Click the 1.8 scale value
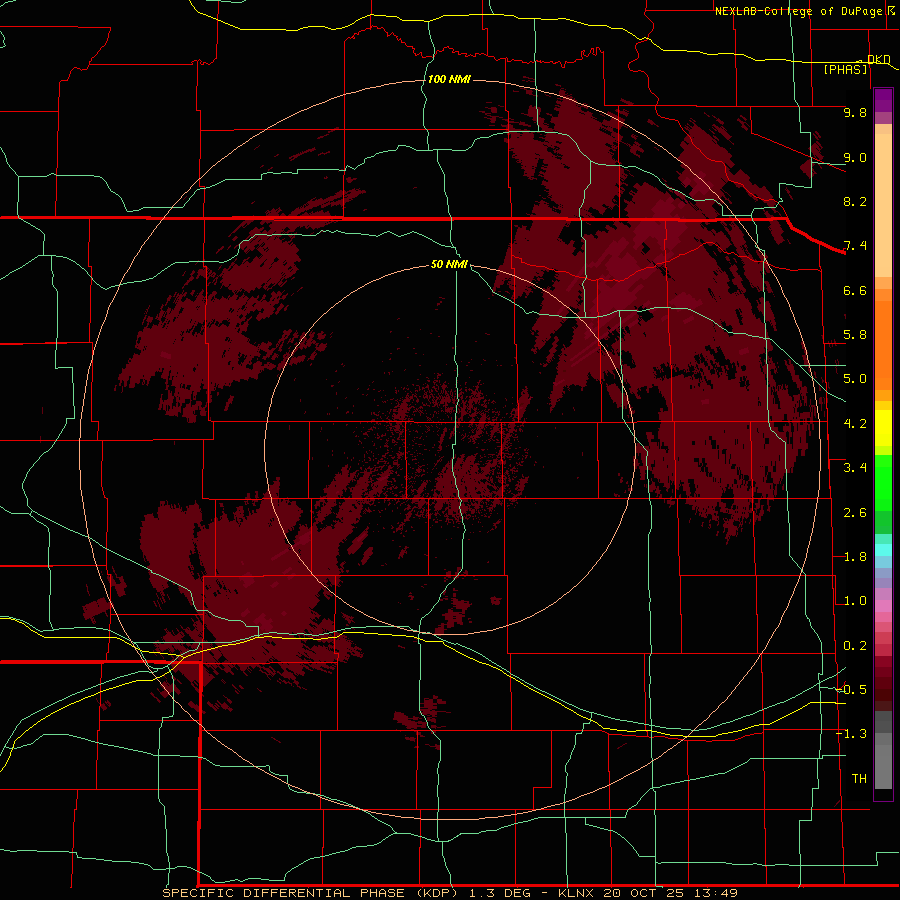This screenshot has height=900, width=900. (x=855, y=557)
